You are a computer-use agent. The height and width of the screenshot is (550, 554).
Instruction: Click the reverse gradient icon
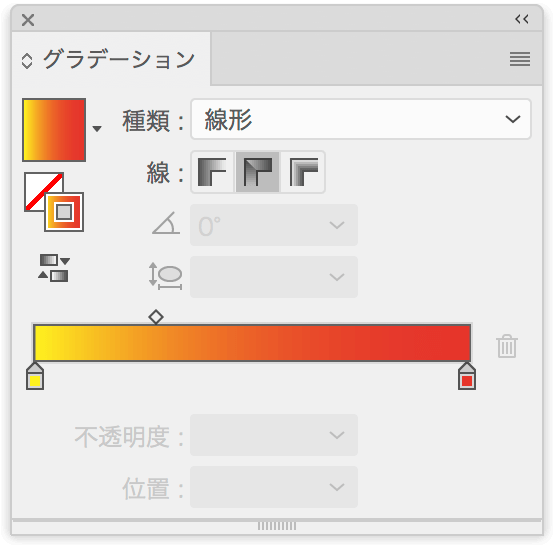pyautogui.click(x=54, y=268)
